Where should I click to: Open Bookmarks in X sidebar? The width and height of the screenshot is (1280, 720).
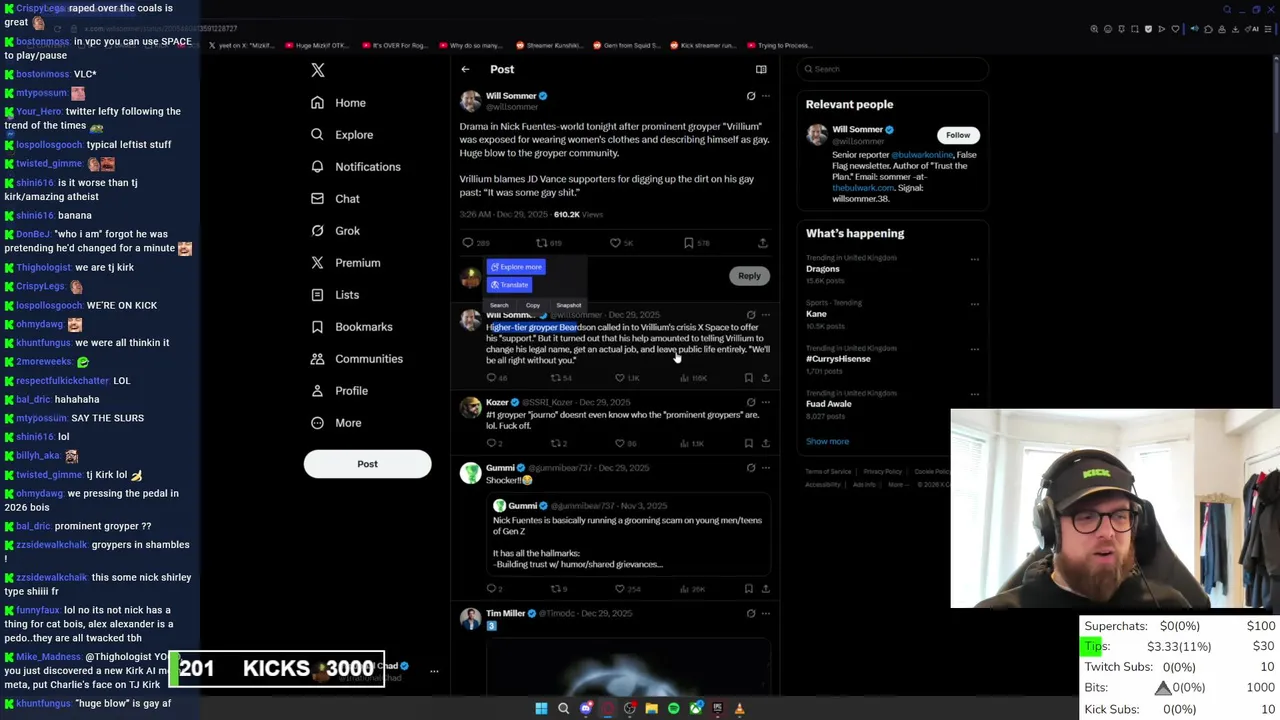351,327
